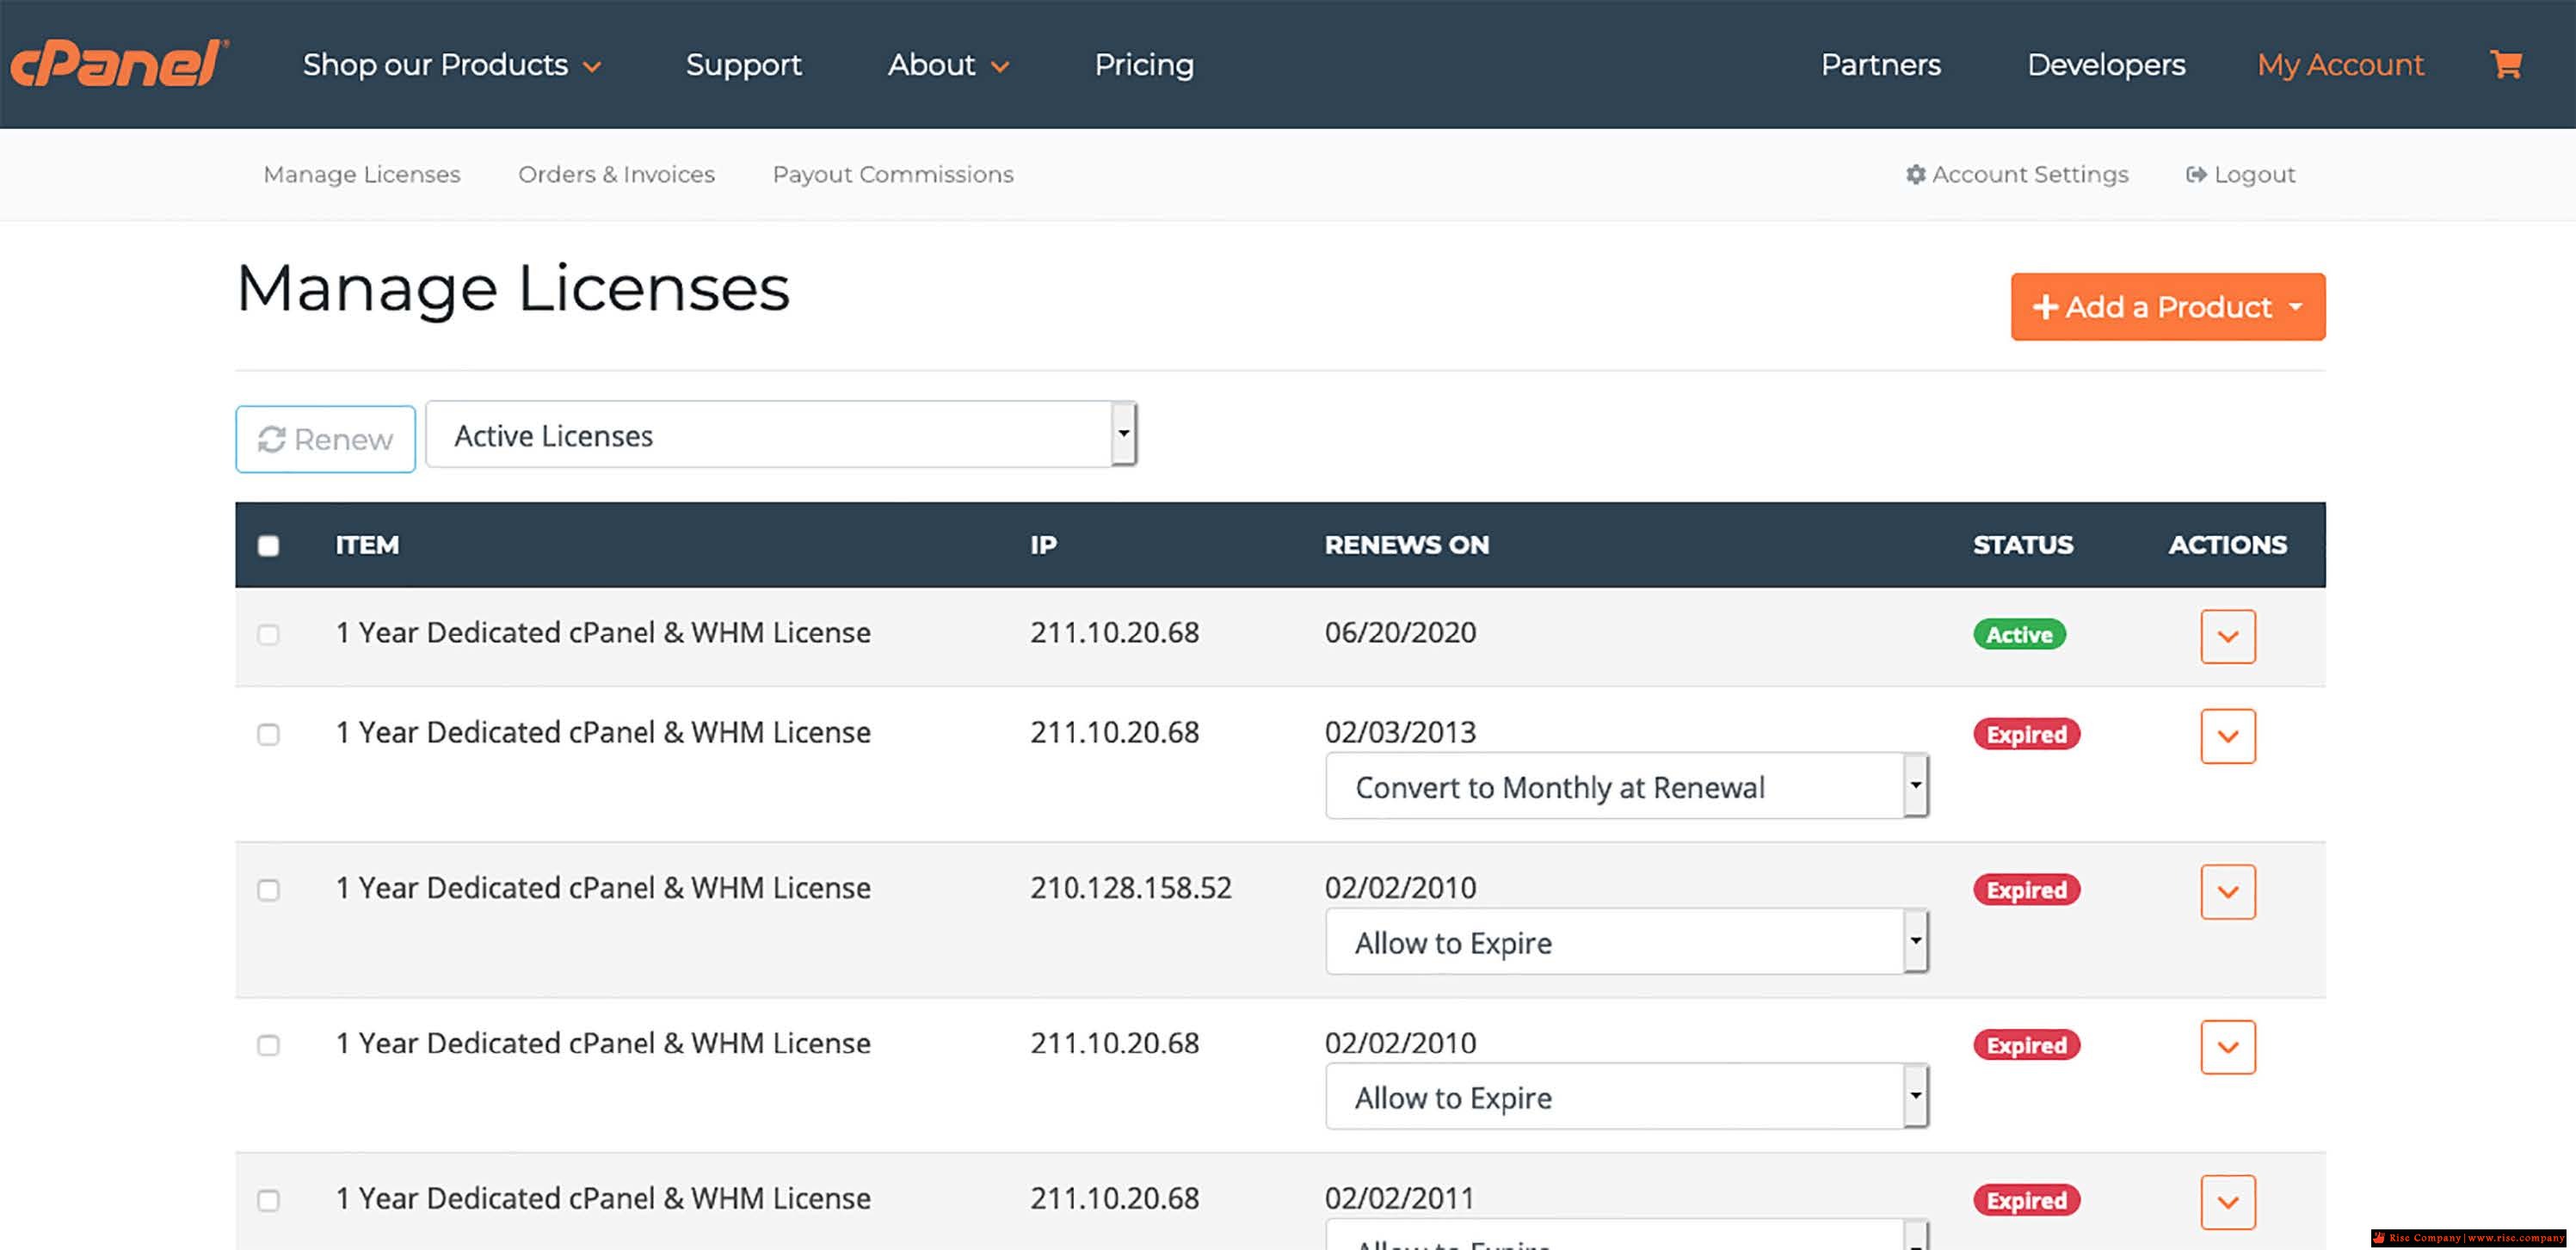
Task: Log out with the Logout link
Action: [x=2240, y=174]
